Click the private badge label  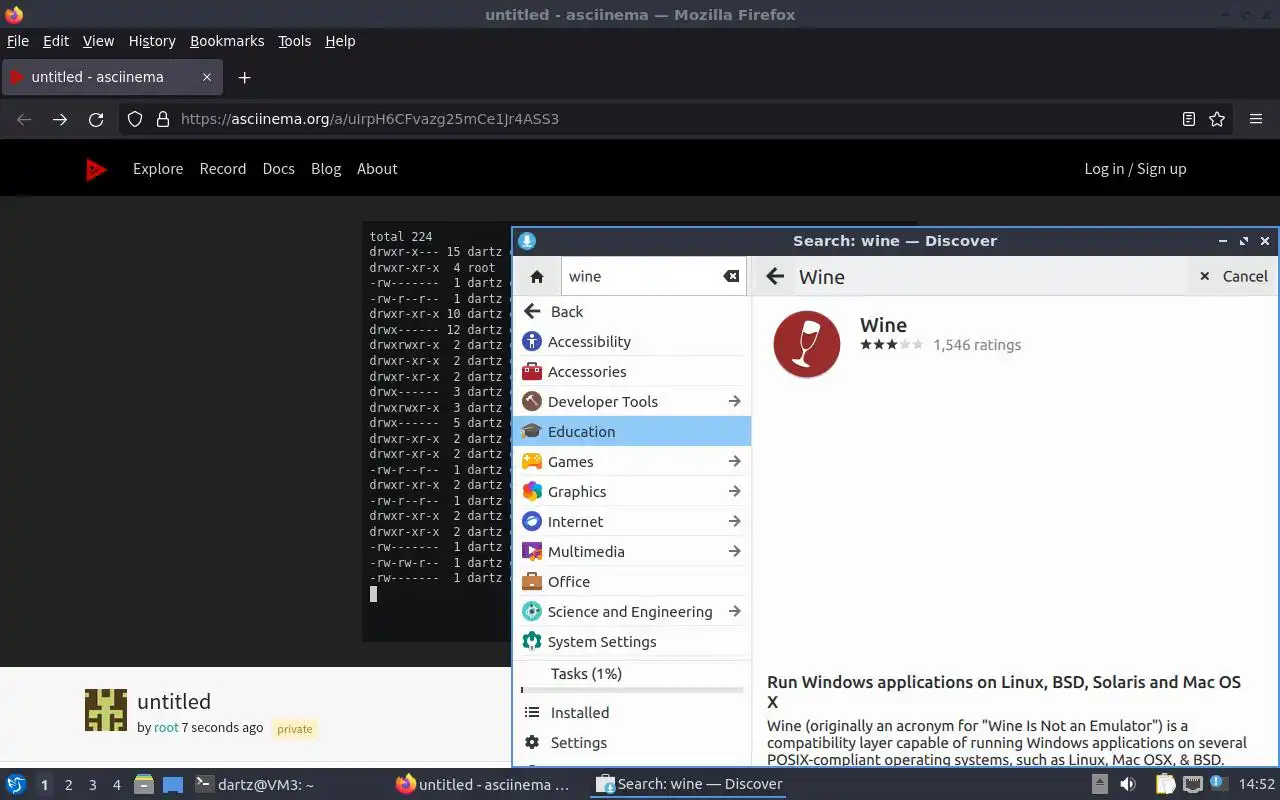(x=295, y=729)
